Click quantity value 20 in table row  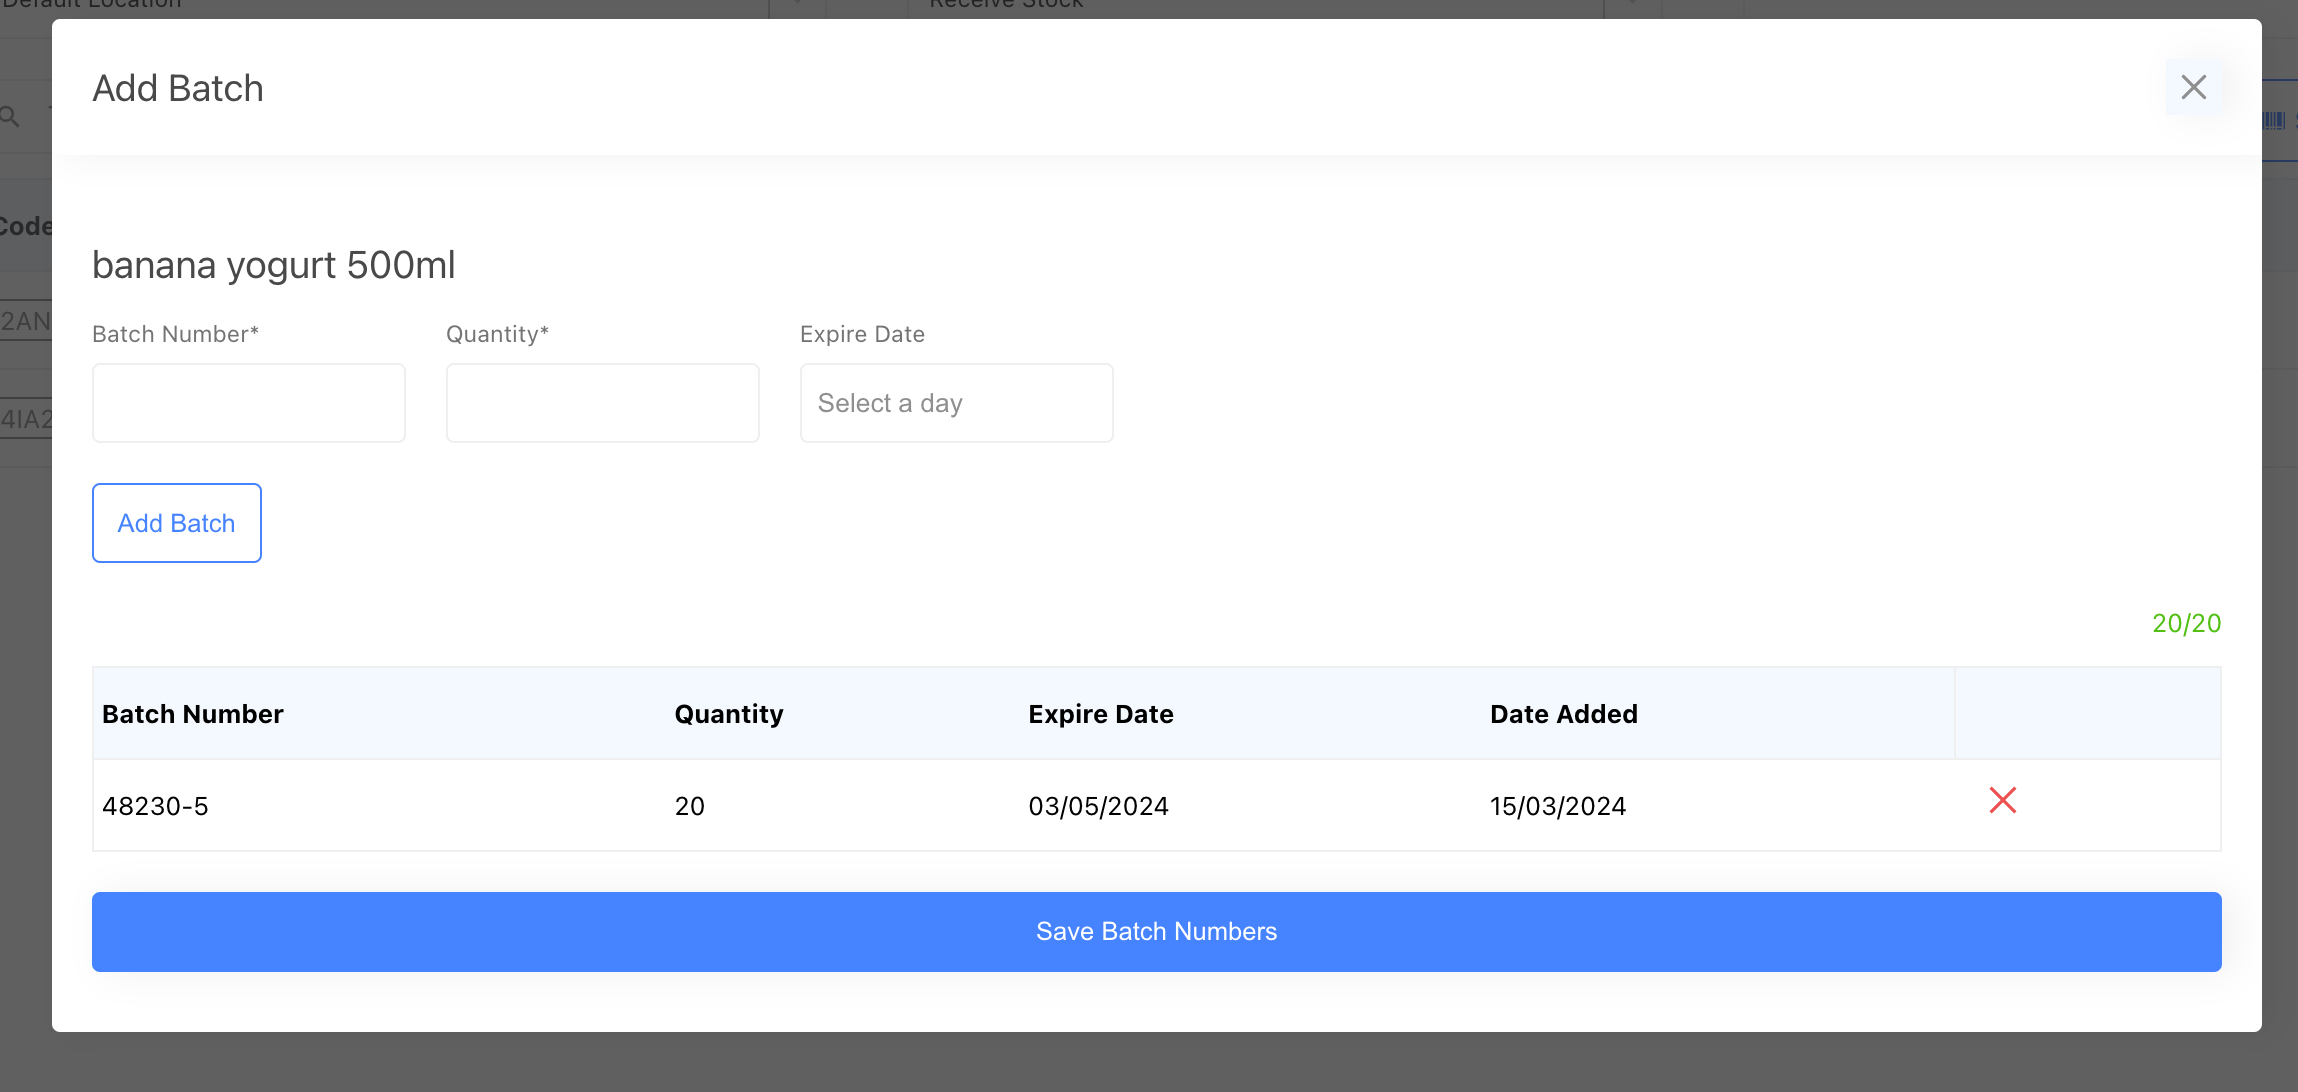coord(689,806)
